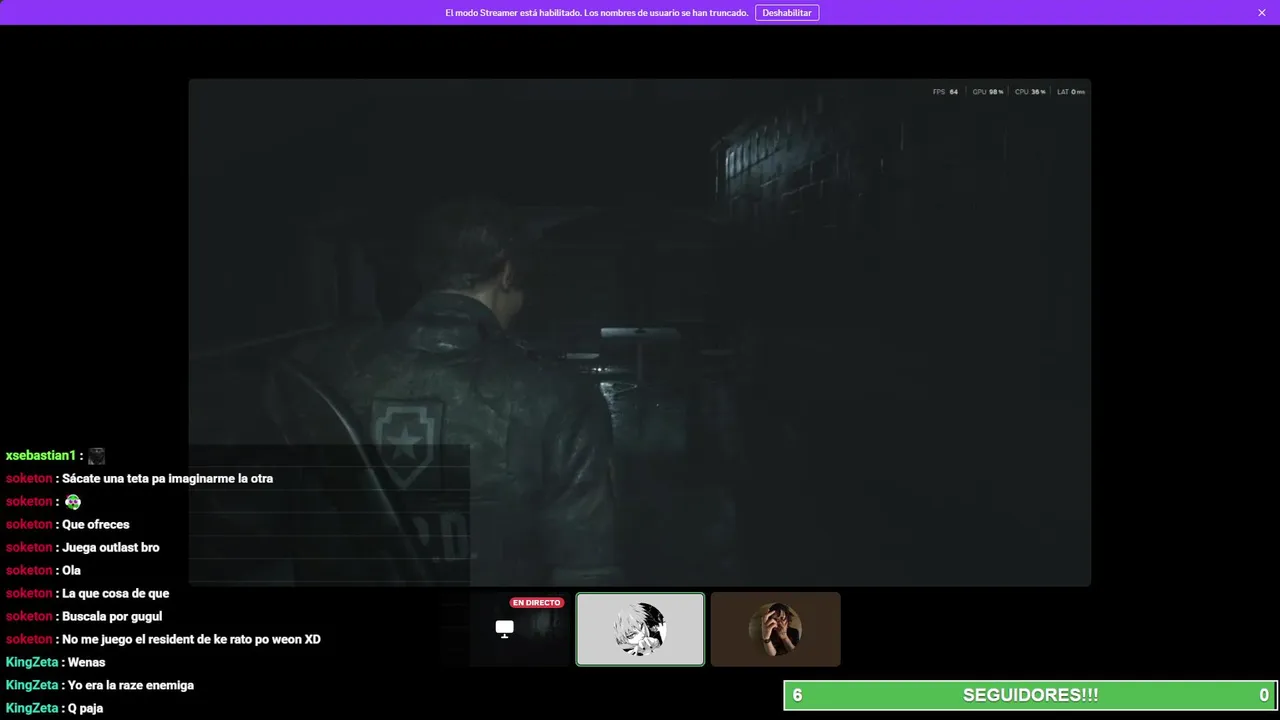
Task: Click the LAT 0 ms readout in the overlay
Action: 1070,92
